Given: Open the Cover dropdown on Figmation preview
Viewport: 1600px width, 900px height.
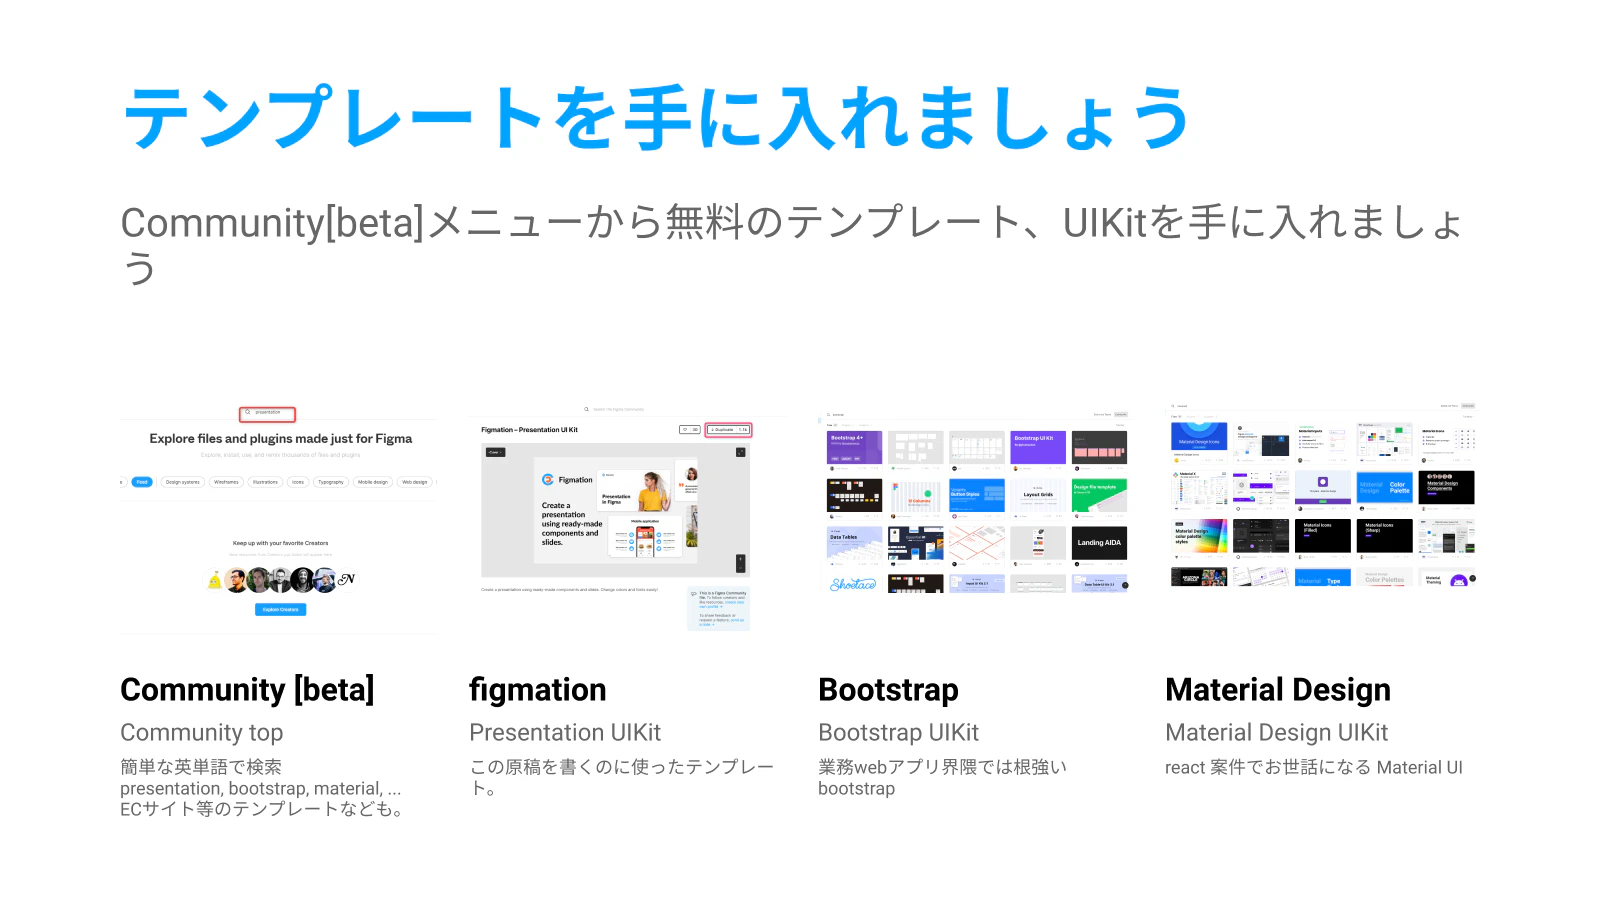Looking at the screenshot, I should click(x=496, y=452).
